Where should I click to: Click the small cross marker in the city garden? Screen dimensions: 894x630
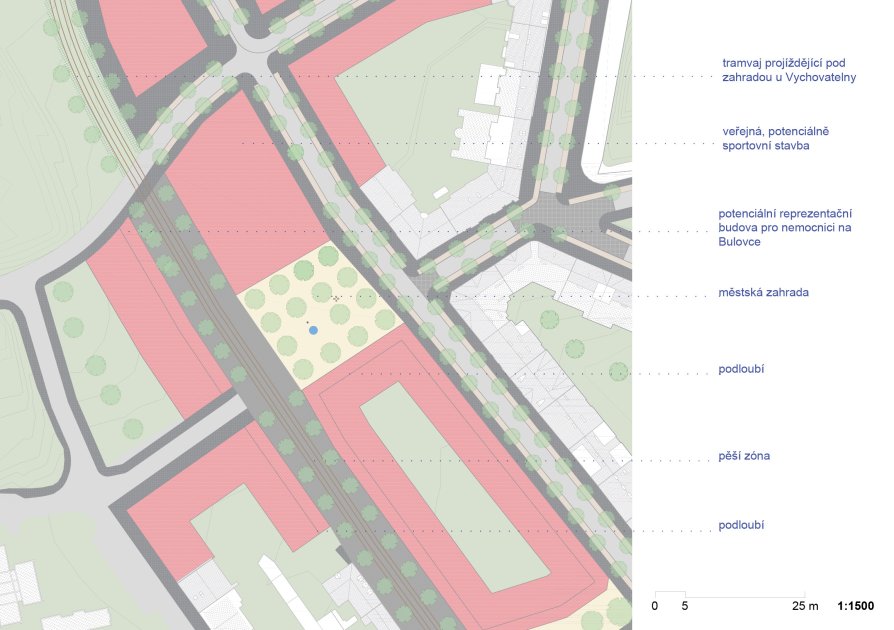pos(336,298)
